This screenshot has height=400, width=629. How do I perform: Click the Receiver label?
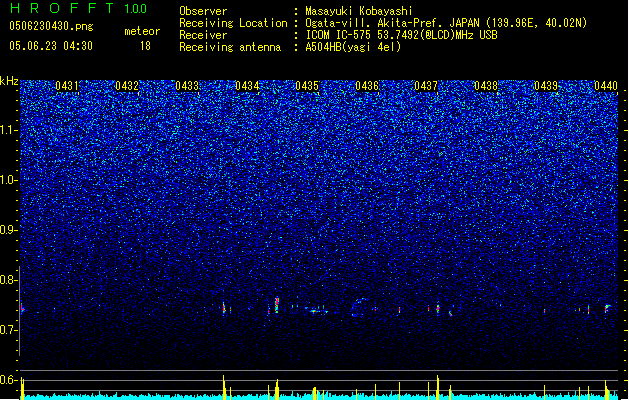click(203, 35)
